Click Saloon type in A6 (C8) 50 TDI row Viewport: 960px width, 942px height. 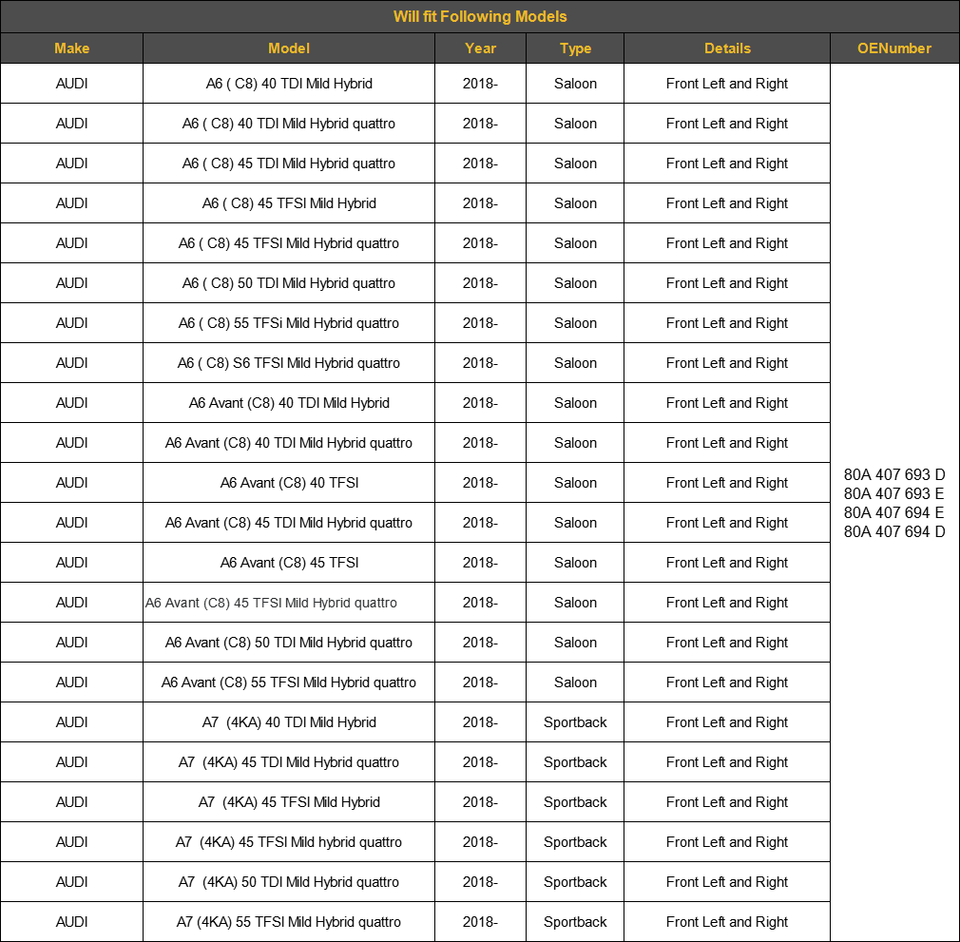coord(575,283)
